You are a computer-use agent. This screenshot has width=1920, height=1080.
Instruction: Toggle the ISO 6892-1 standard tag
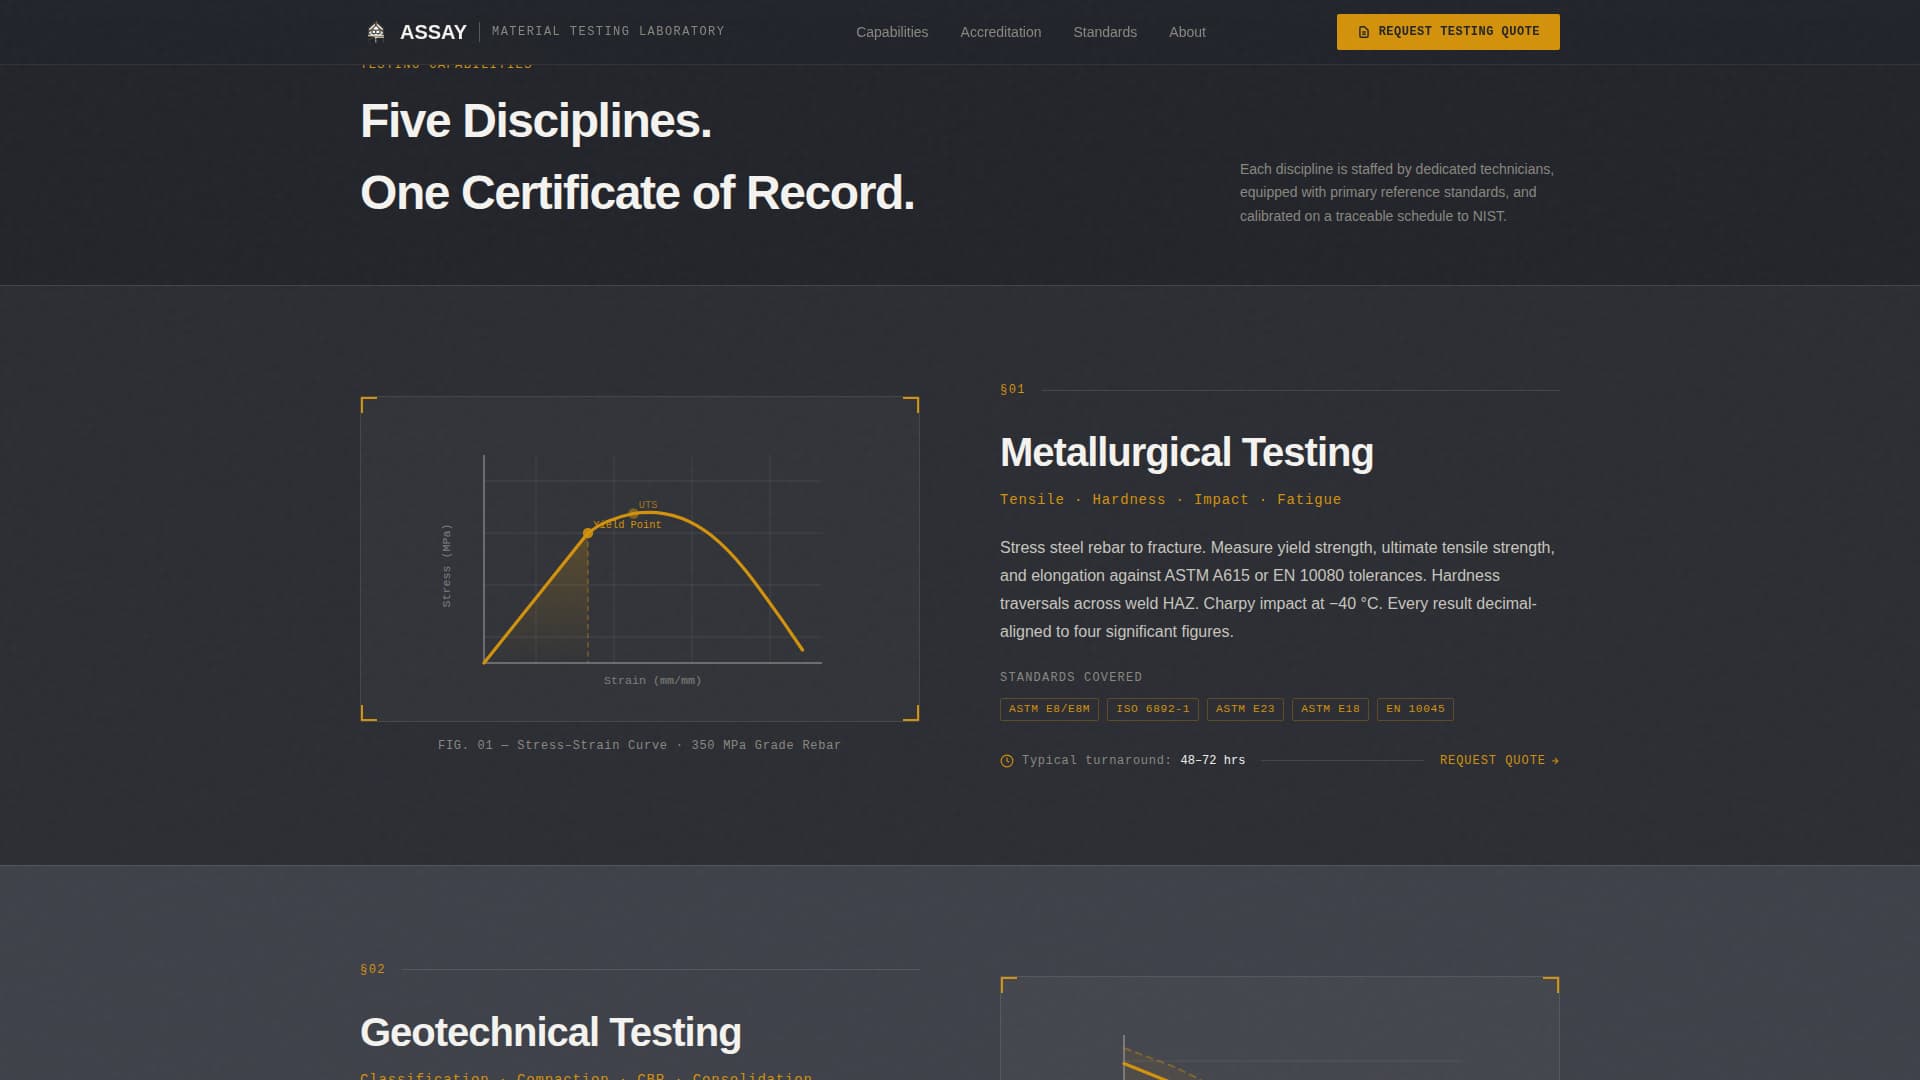(1152, 709)
